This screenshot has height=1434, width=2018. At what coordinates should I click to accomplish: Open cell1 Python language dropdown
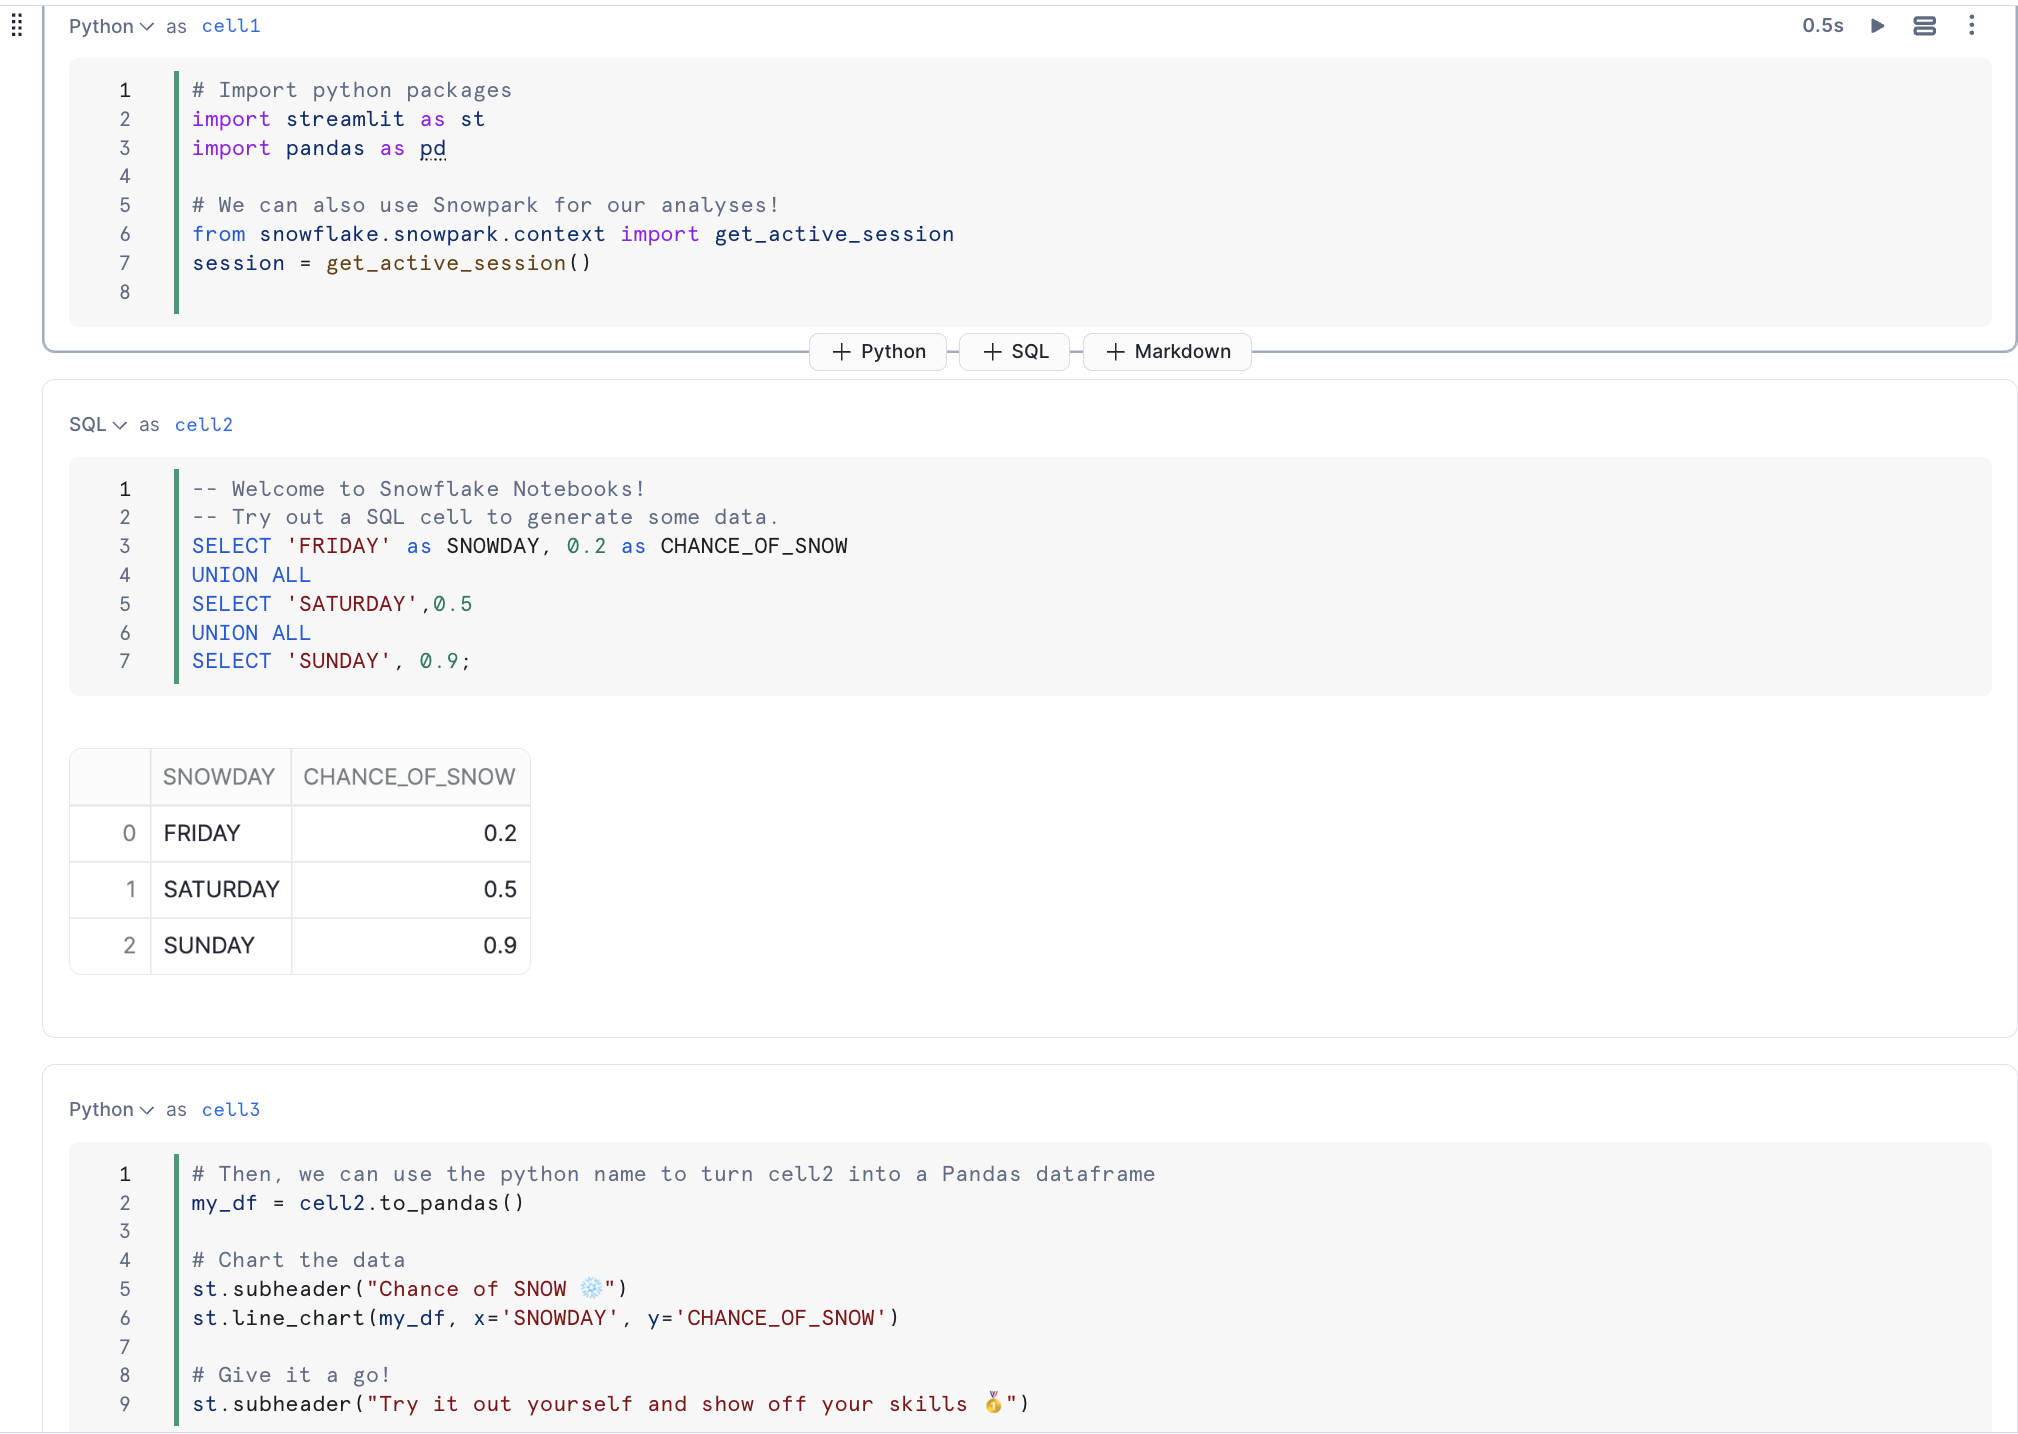[111, 27]
